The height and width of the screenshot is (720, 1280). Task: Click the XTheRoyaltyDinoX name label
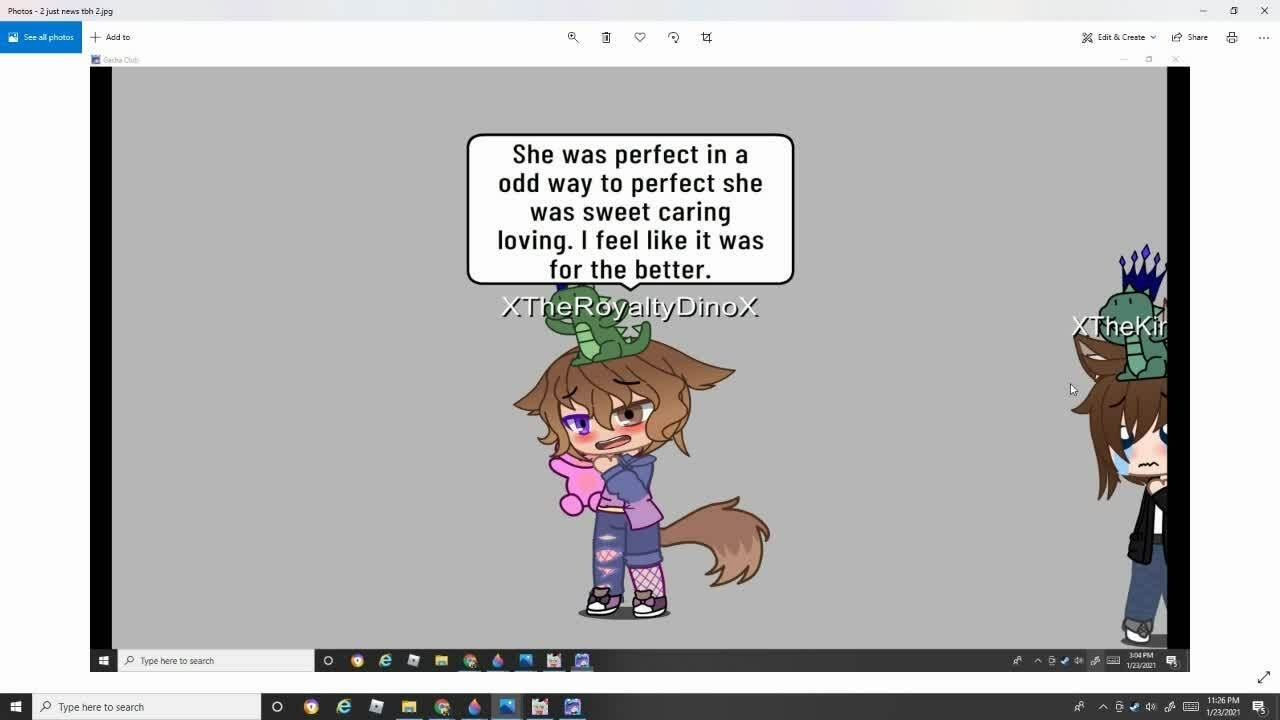point(630,307)
